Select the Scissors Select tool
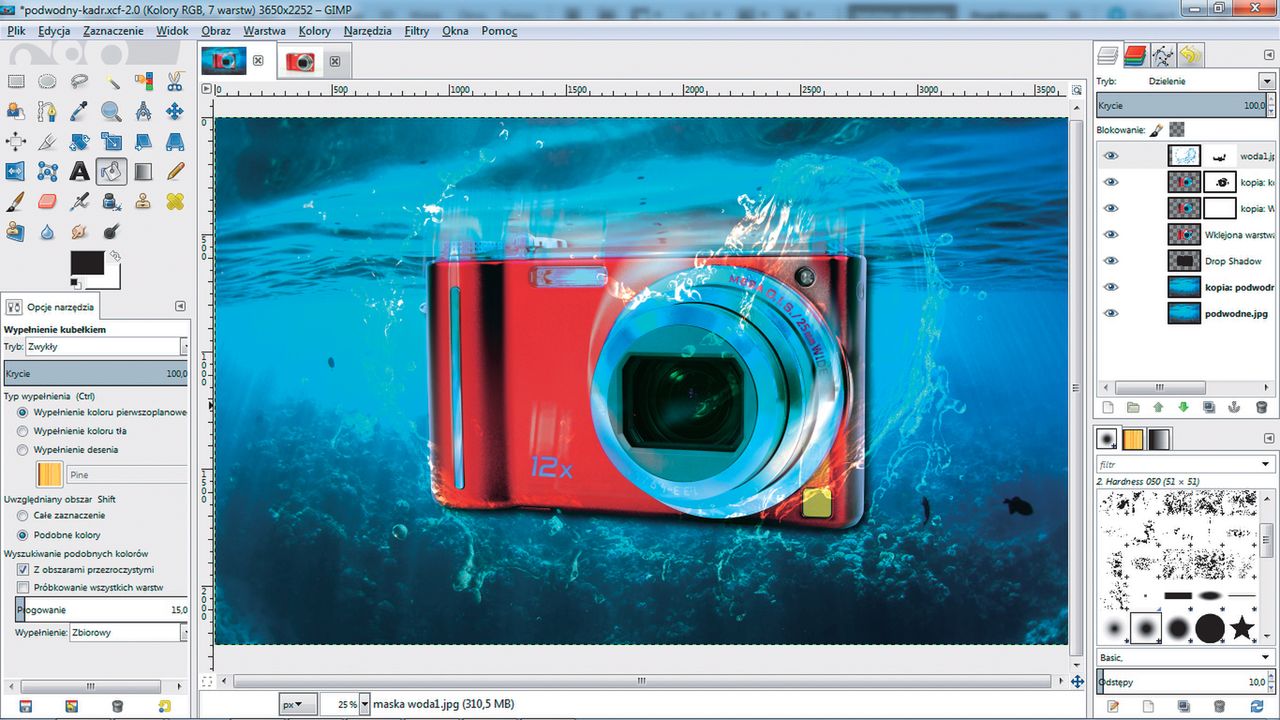 [x=175, y=81]
